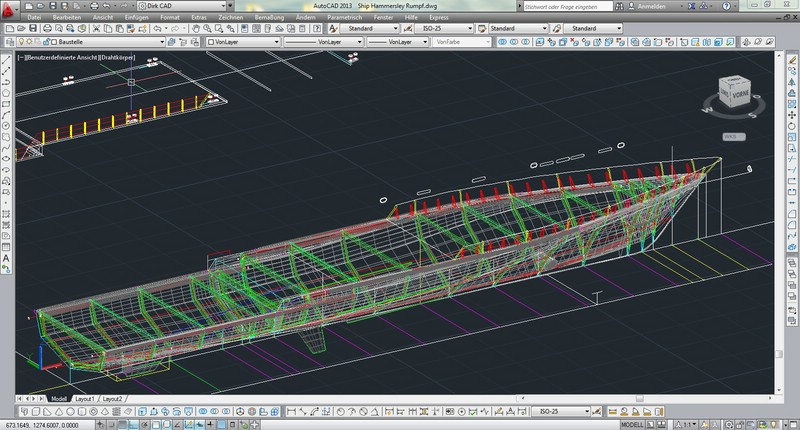Select the Erase tool in right modify toolbar

pyautogui.click(x=792, y=60)
